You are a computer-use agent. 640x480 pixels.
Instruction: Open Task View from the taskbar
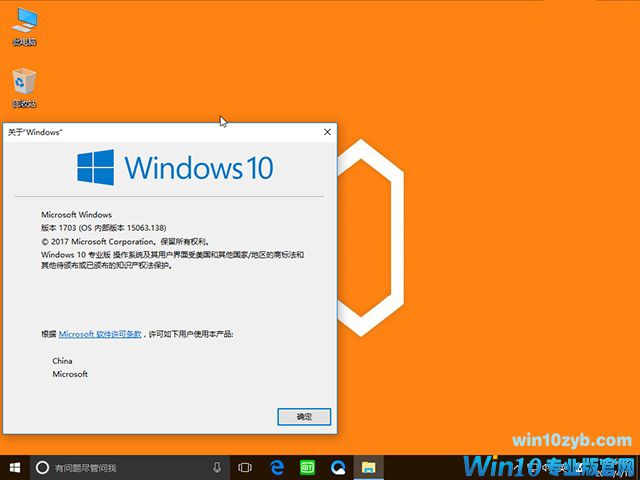point(245,467)
